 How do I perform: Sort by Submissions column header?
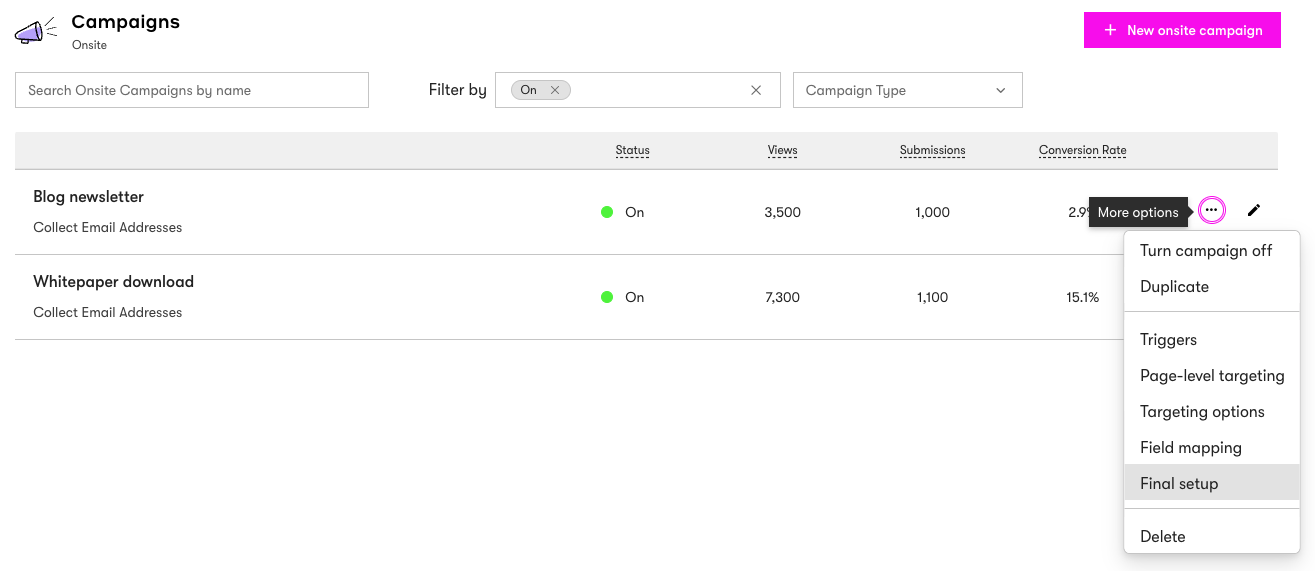932,150
